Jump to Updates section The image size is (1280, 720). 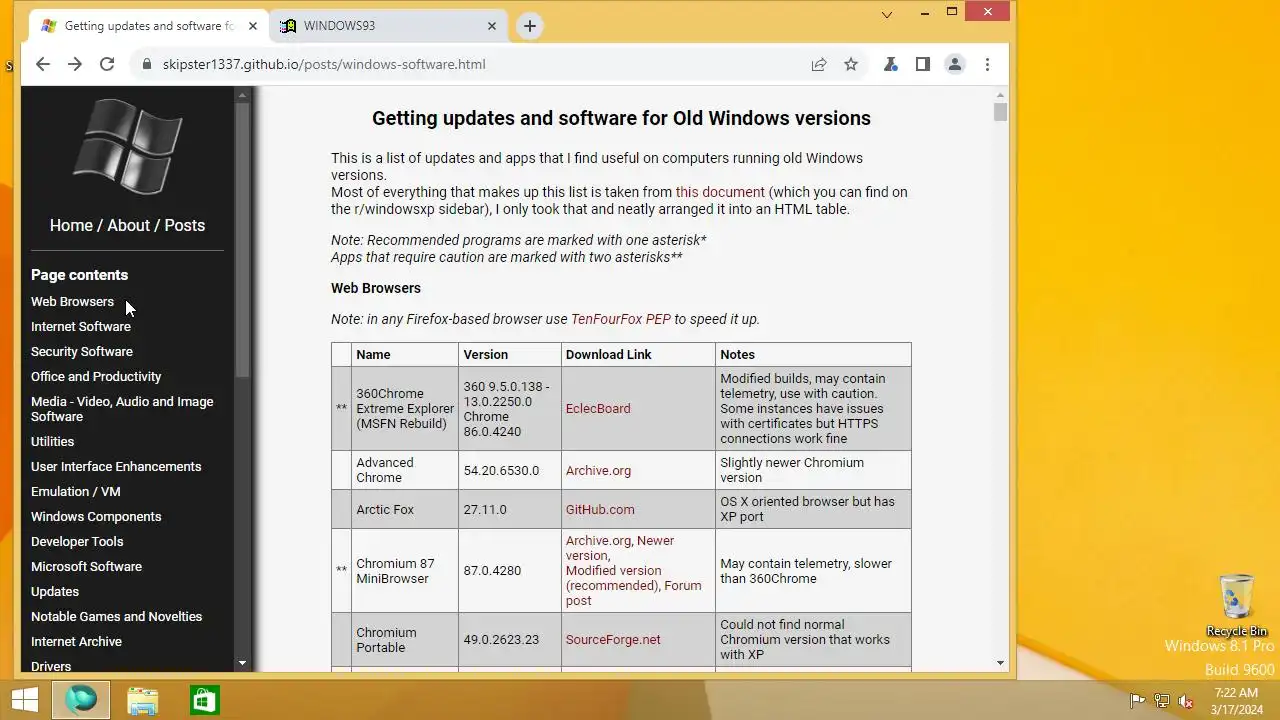(55, 591)
